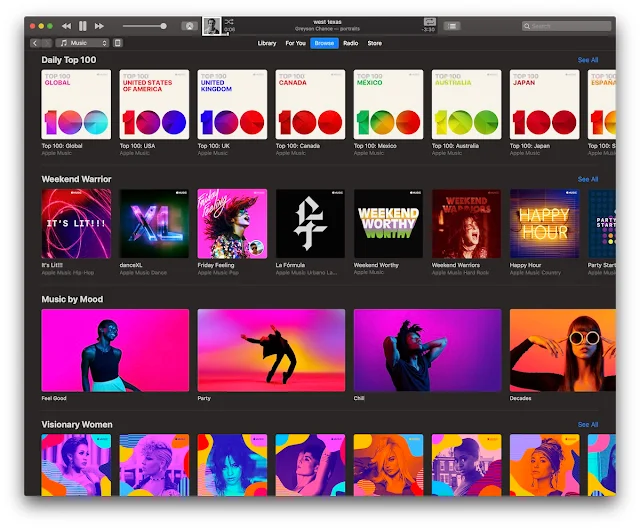
Task: Toggle shuffle mode icon
Action: pyautogui.click(x=229, y=22)
